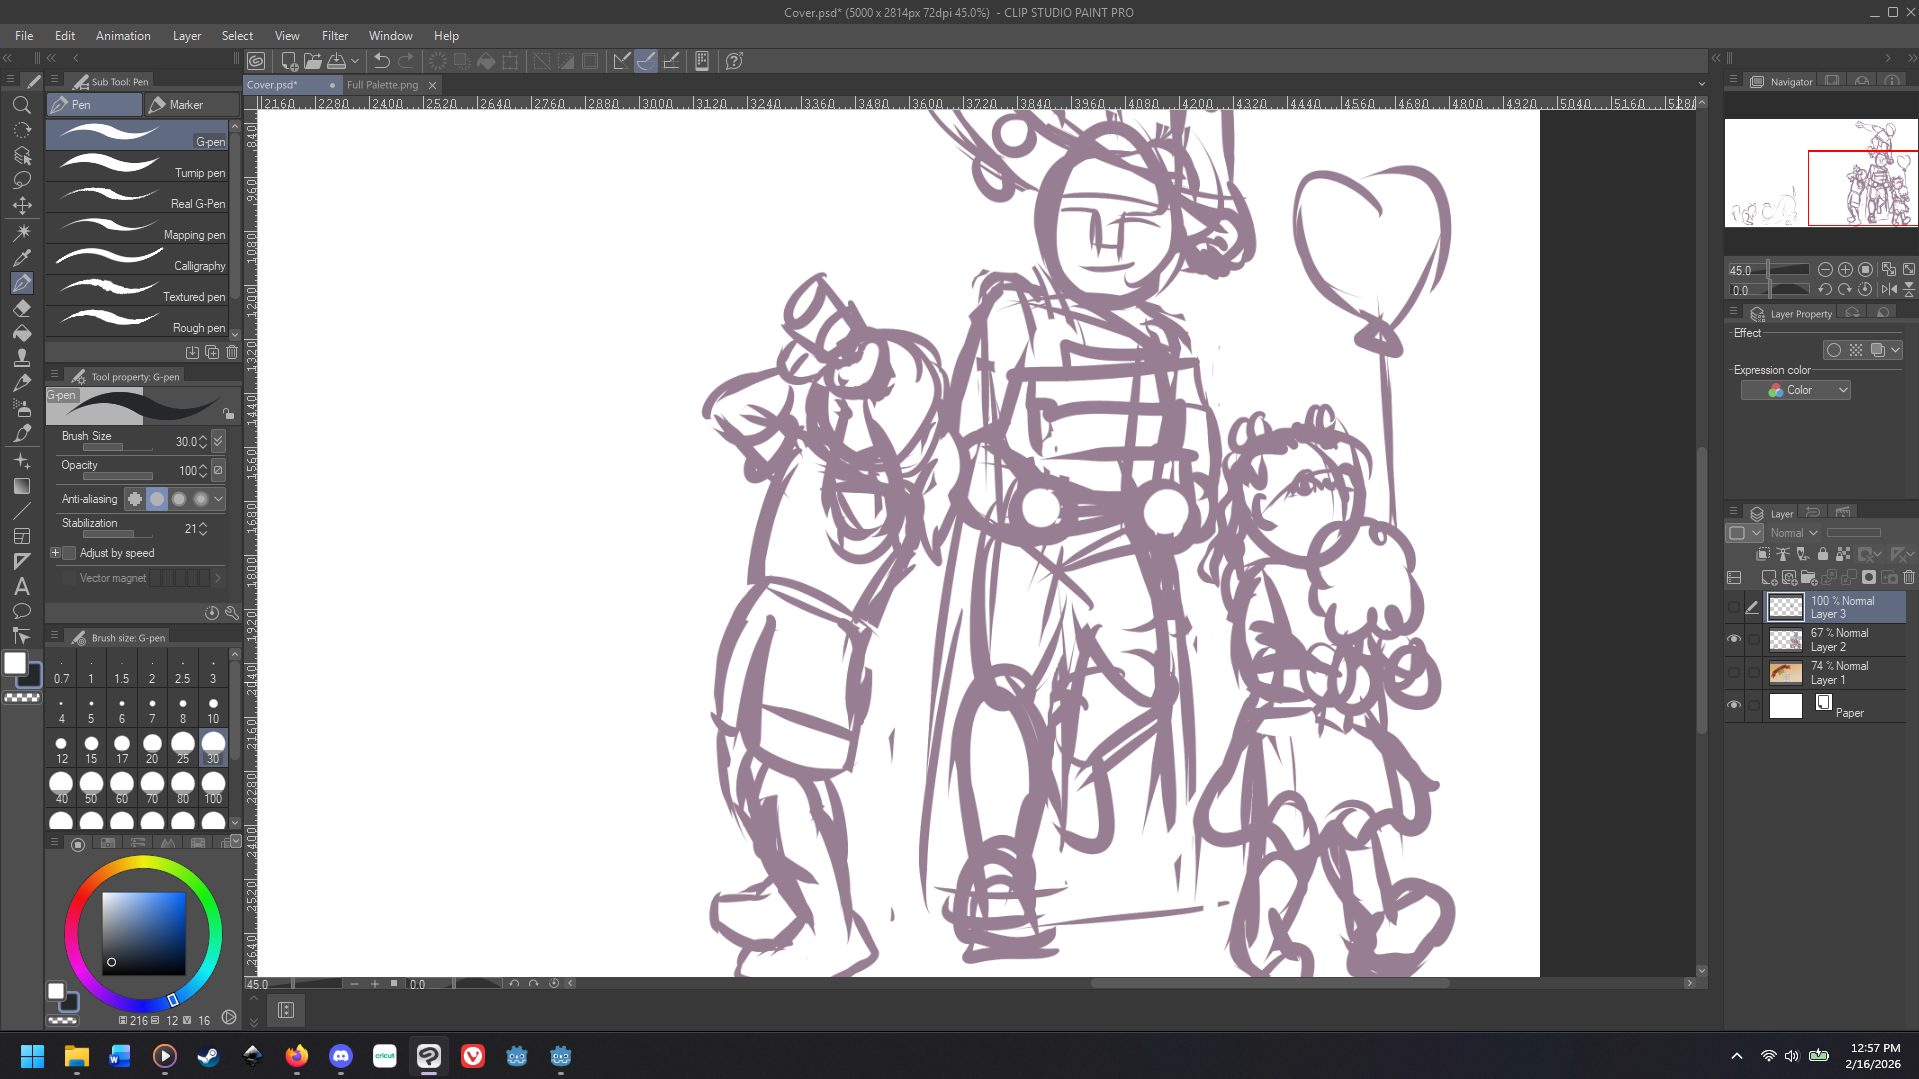Select the Calligraphy pen brush
Screen dimensions: 1919x1079
point(140,262)
